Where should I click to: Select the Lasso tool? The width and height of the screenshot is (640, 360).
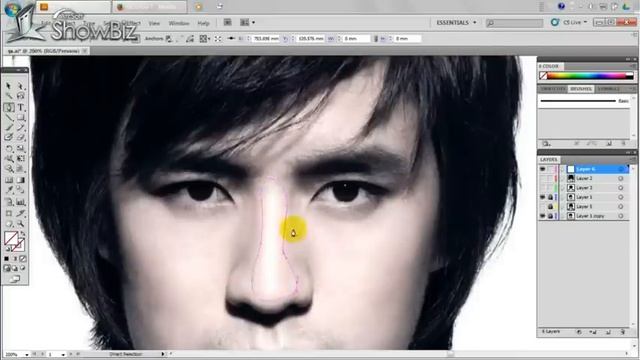pyautogui.click(x=21, y=96)
